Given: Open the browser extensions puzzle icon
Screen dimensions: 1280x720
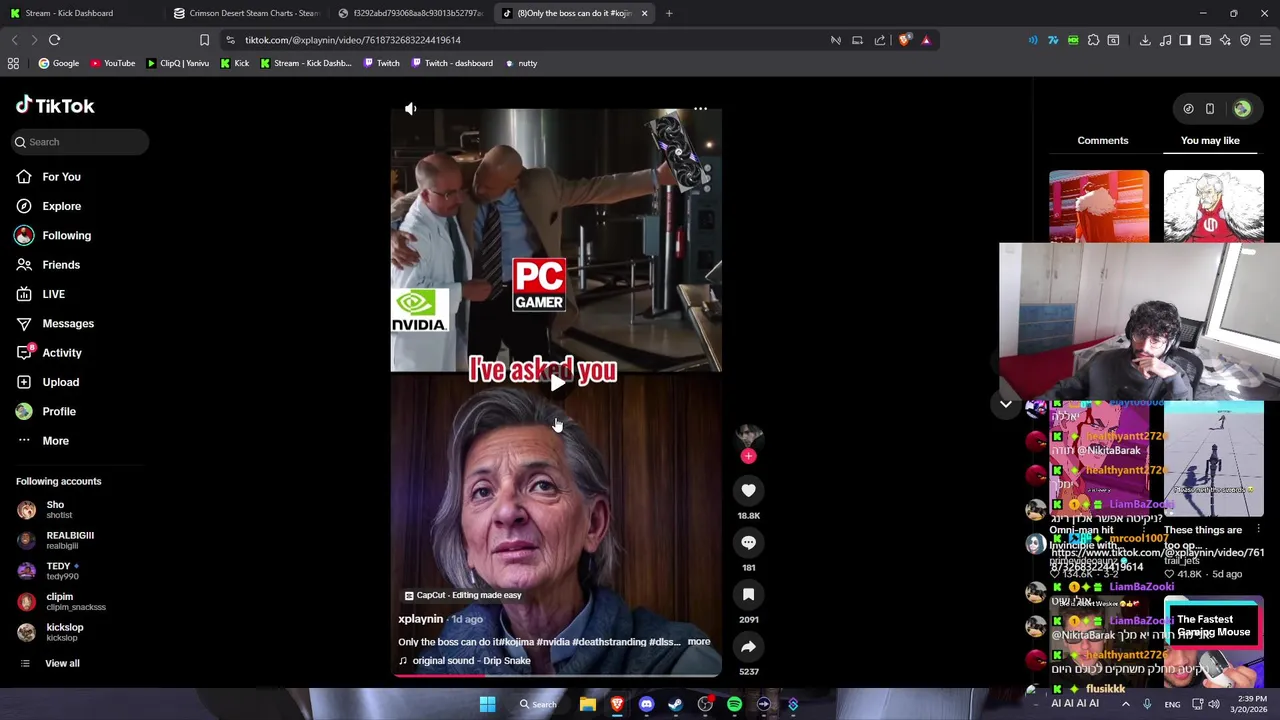Looking at the screenshot, I should (x=1093, y=40).
